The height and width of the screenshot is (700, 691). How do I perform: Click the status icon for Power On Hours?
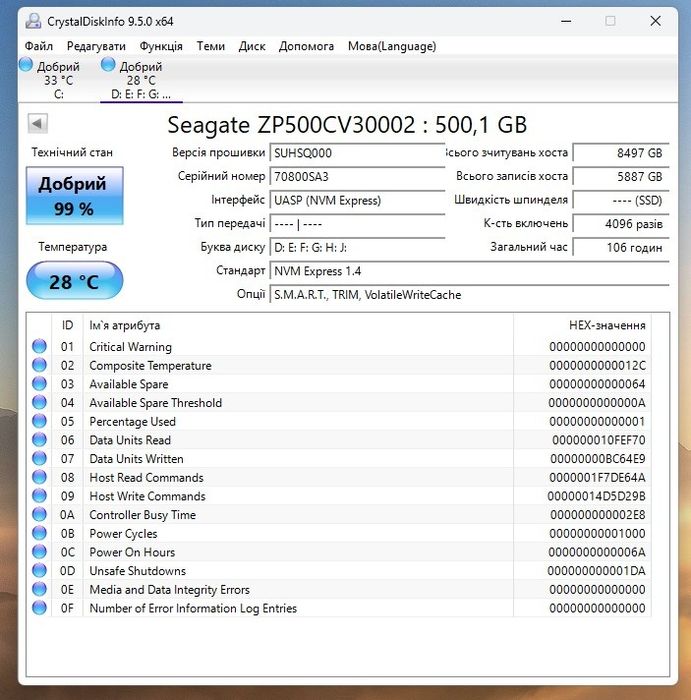pos(39,551)
